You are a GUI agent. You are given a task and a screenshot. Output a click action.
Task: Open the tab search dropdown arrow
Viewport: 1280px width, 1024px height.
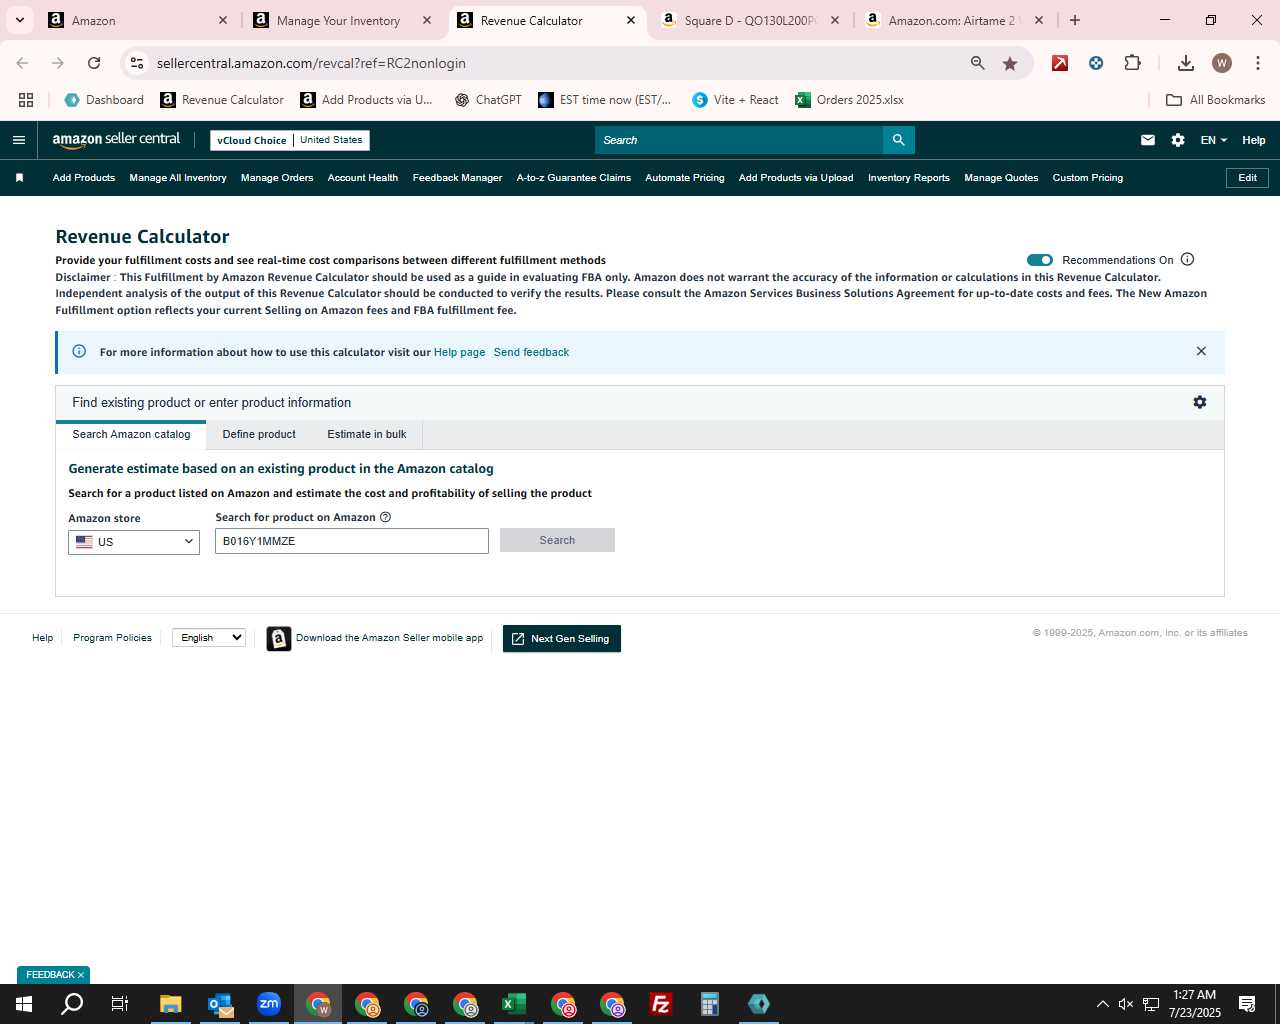[19, 20]
